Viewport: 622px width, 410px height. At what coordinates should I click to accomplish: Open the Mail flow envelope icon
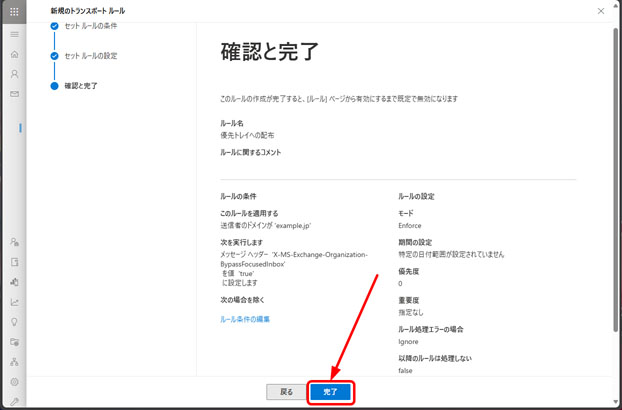coord(14,94)
